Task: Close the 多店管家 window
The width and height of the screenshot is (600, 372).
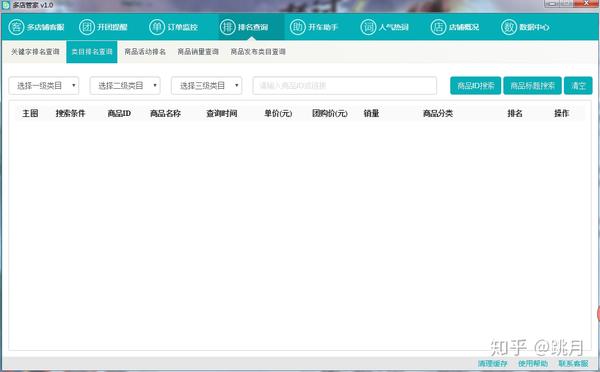Action: (587, 3)
